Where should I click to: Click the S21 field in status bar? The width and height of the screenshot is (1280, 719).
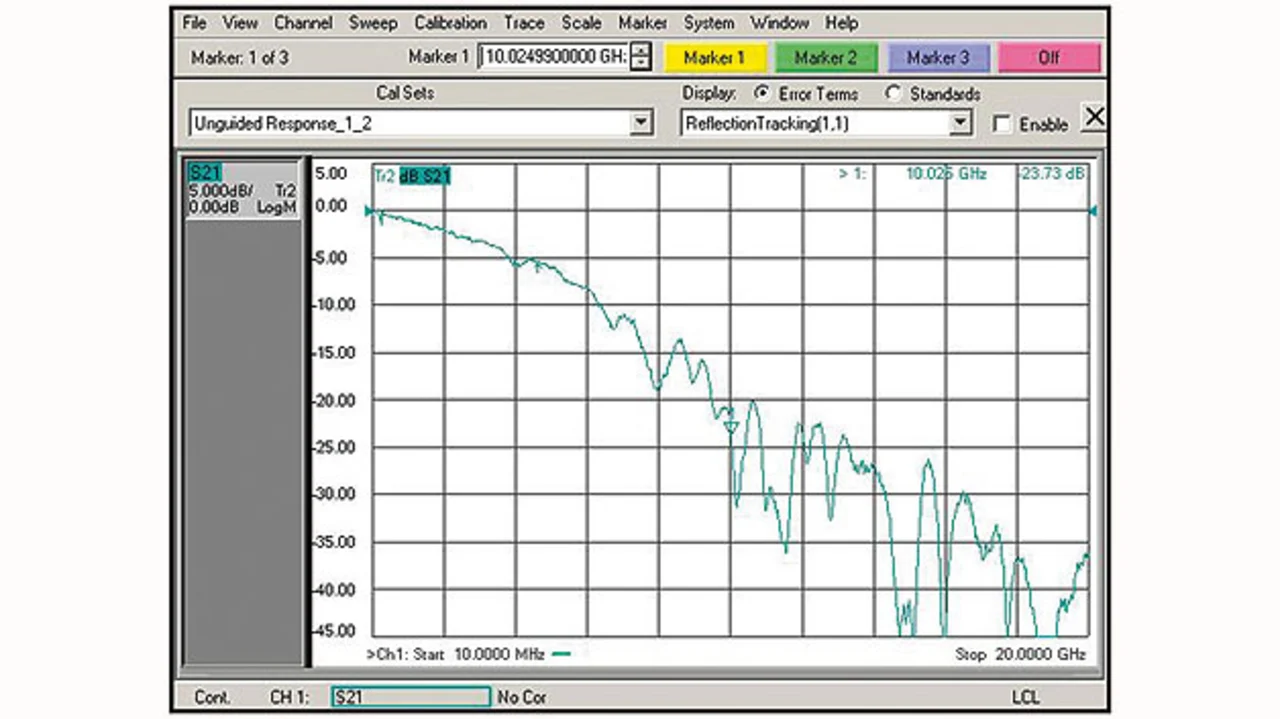(410, 697)
